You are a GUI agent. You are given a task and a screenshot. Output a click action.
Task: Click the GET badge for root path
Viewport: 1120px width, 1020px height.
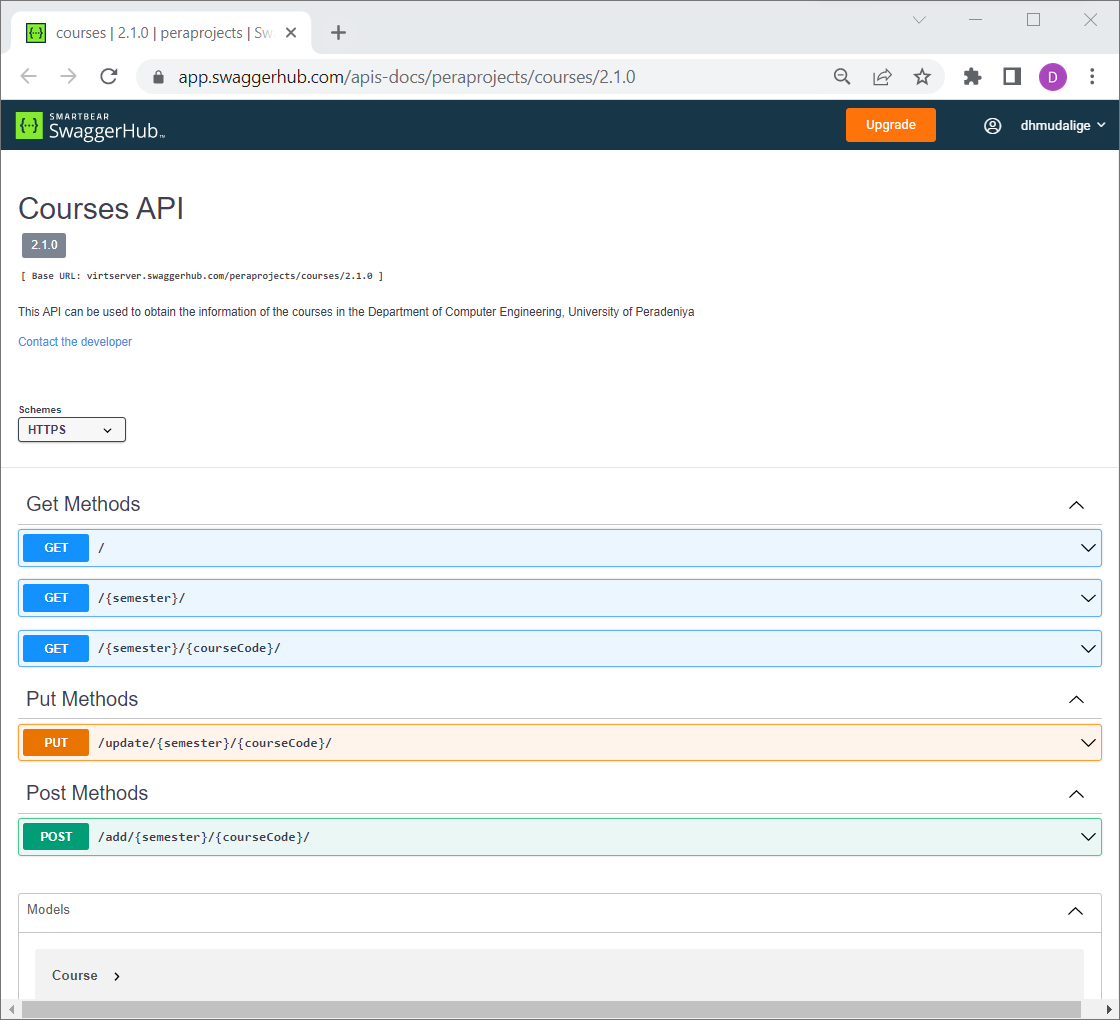tap(56, 548)
